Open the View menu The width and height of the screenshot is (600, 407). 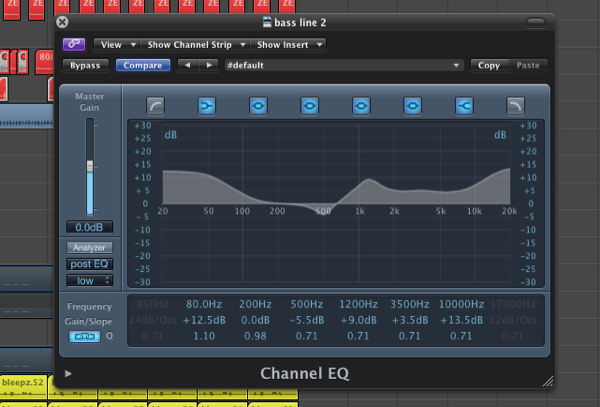click(115, 44)
